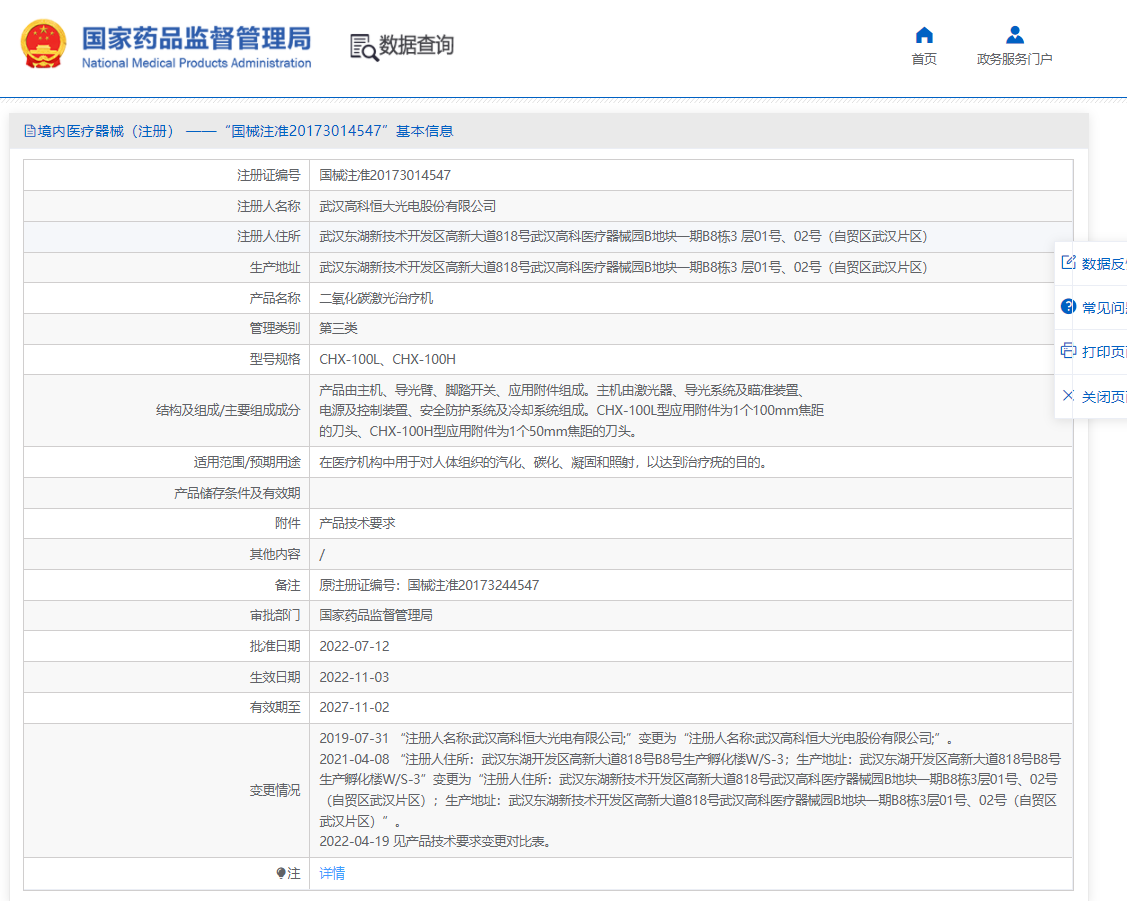Viewport: 1127px width, 901px height.
Task: Click the 数据查询 heading text
Action: (x=416, y=45)
